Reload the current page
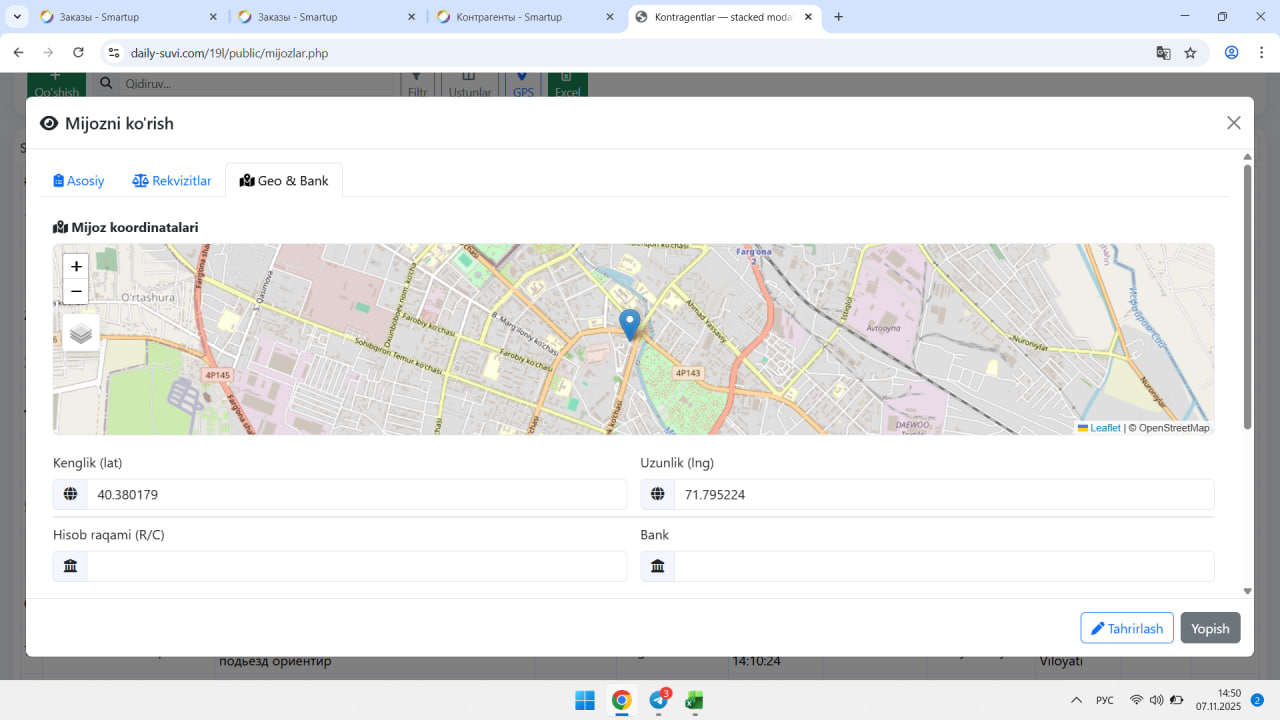 (78, 53)
